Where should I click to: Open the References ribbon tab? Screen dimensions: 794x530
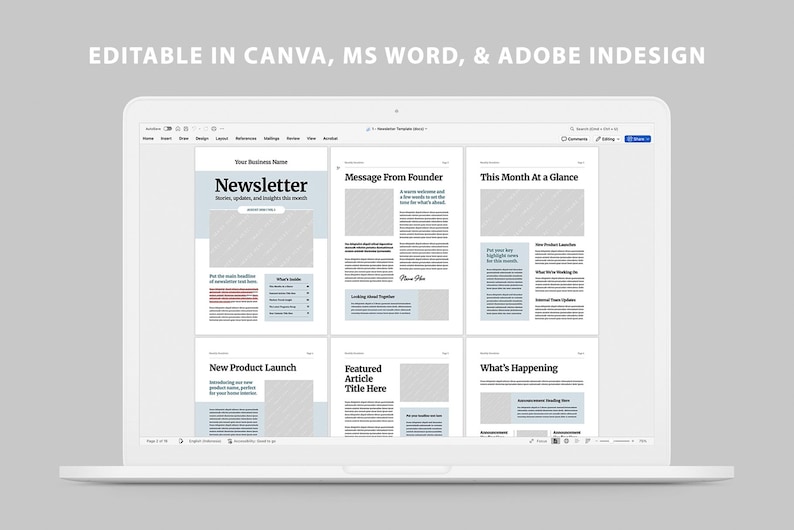tap(246, 138)
